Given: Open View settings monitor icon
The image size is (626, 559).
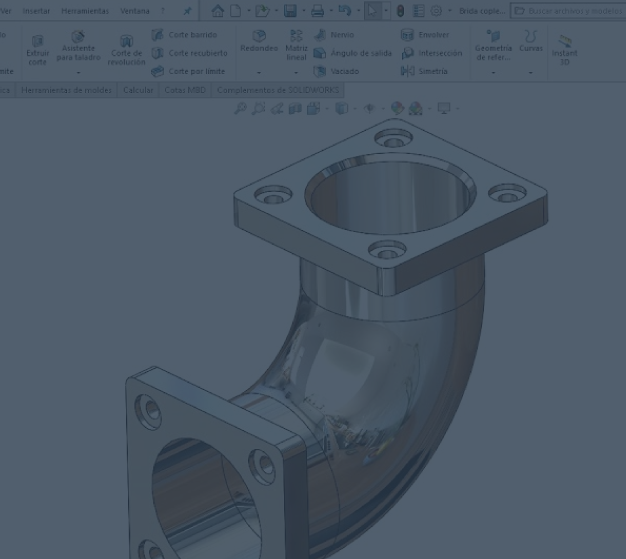Looking at the screenshot, I should click(444, 108).
